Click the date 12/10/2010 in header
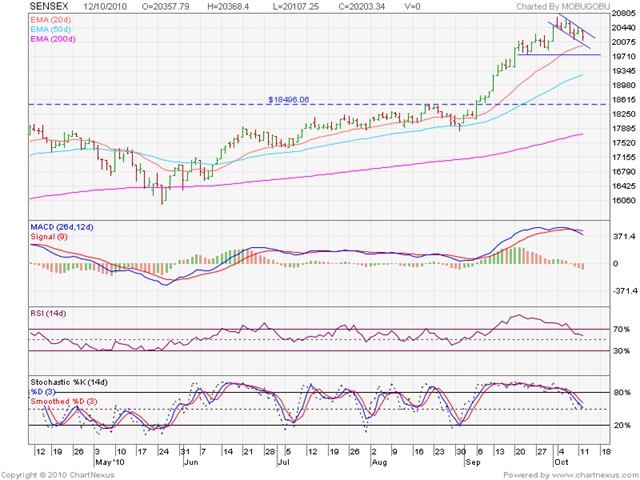The height and width of the screenshot is (480, 640). coord(105,7)
